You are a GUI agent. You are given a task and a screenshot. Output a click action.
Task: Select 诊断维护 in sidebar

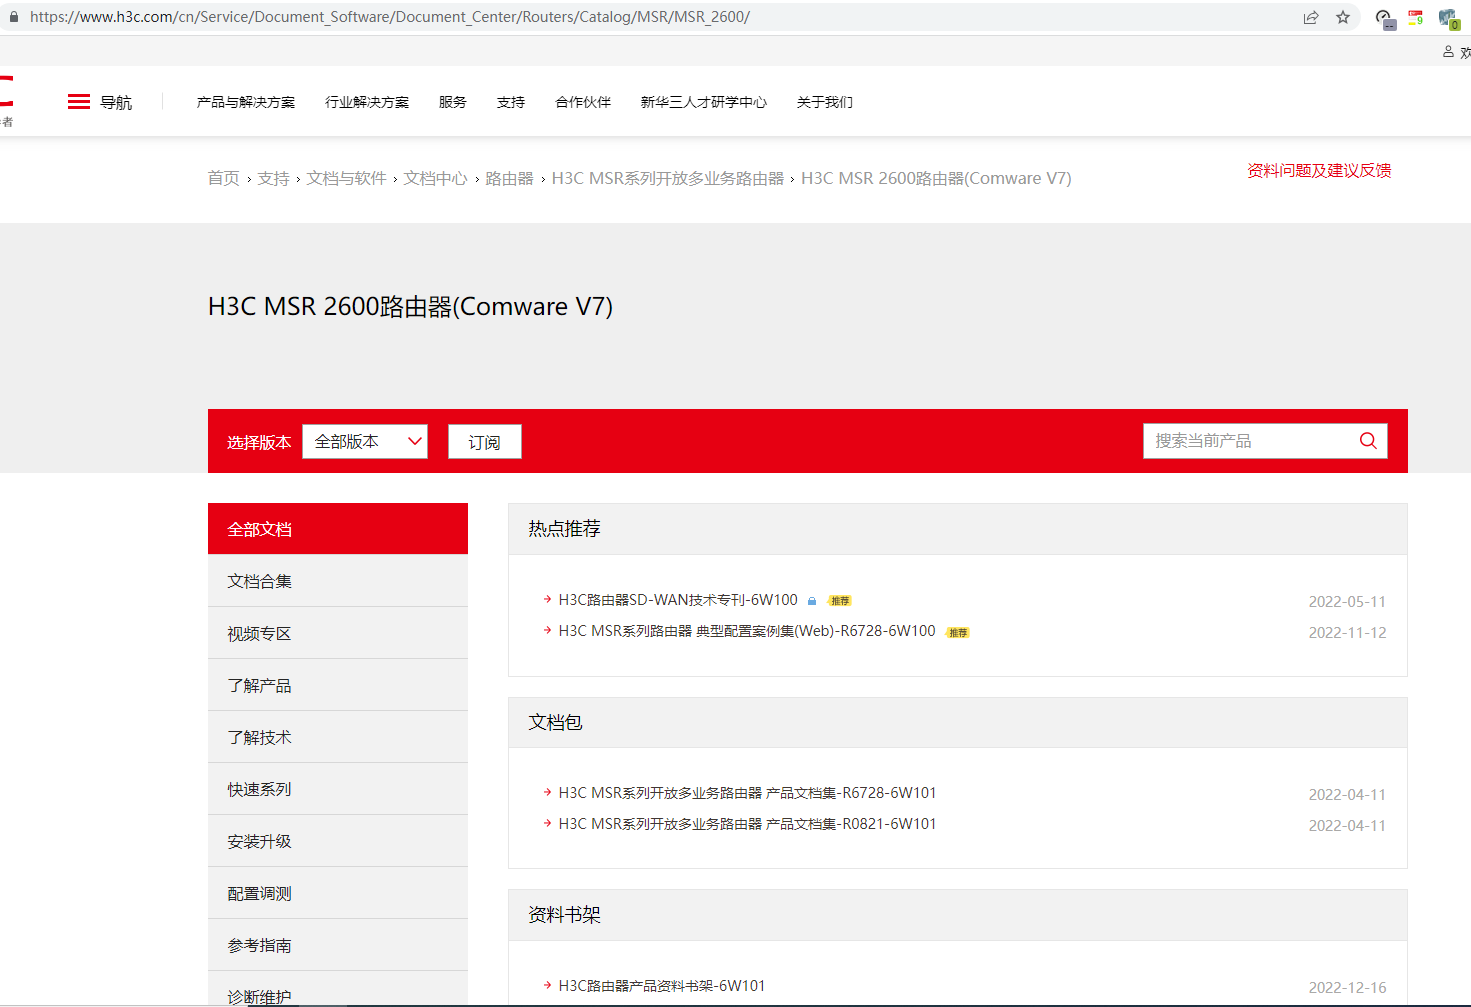point(338,990)
